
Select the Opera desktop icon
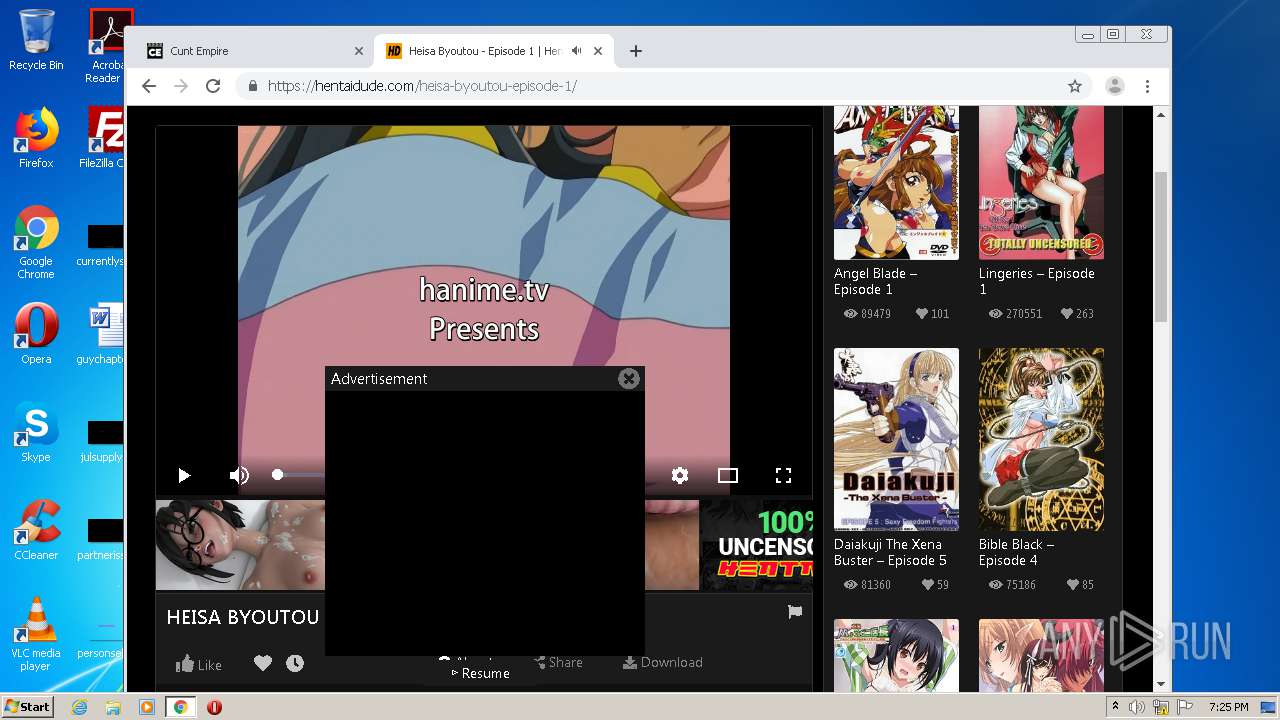click(x=36, y=334)
